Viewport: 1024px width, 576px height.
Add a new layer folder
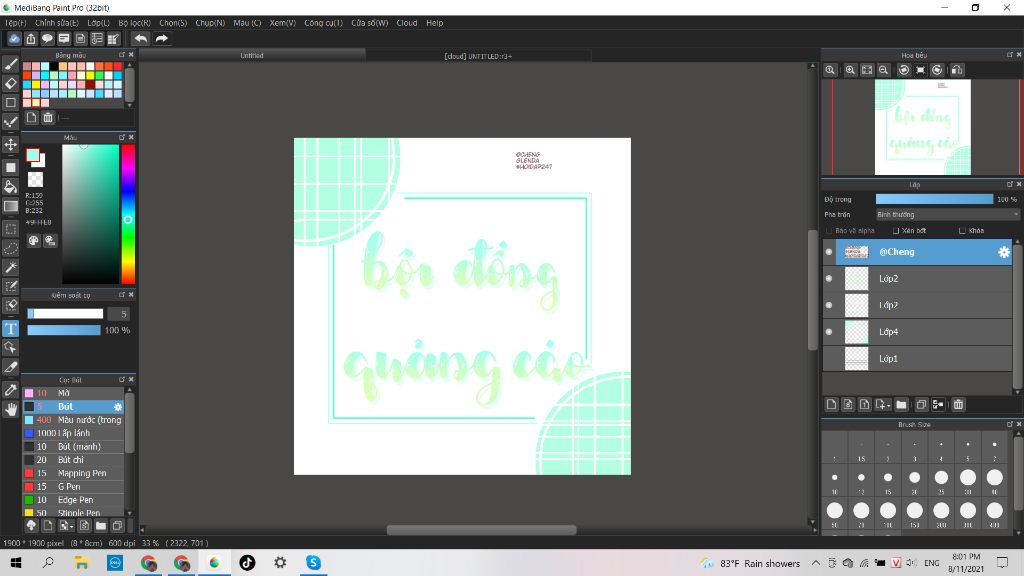[x=901, y=404]
